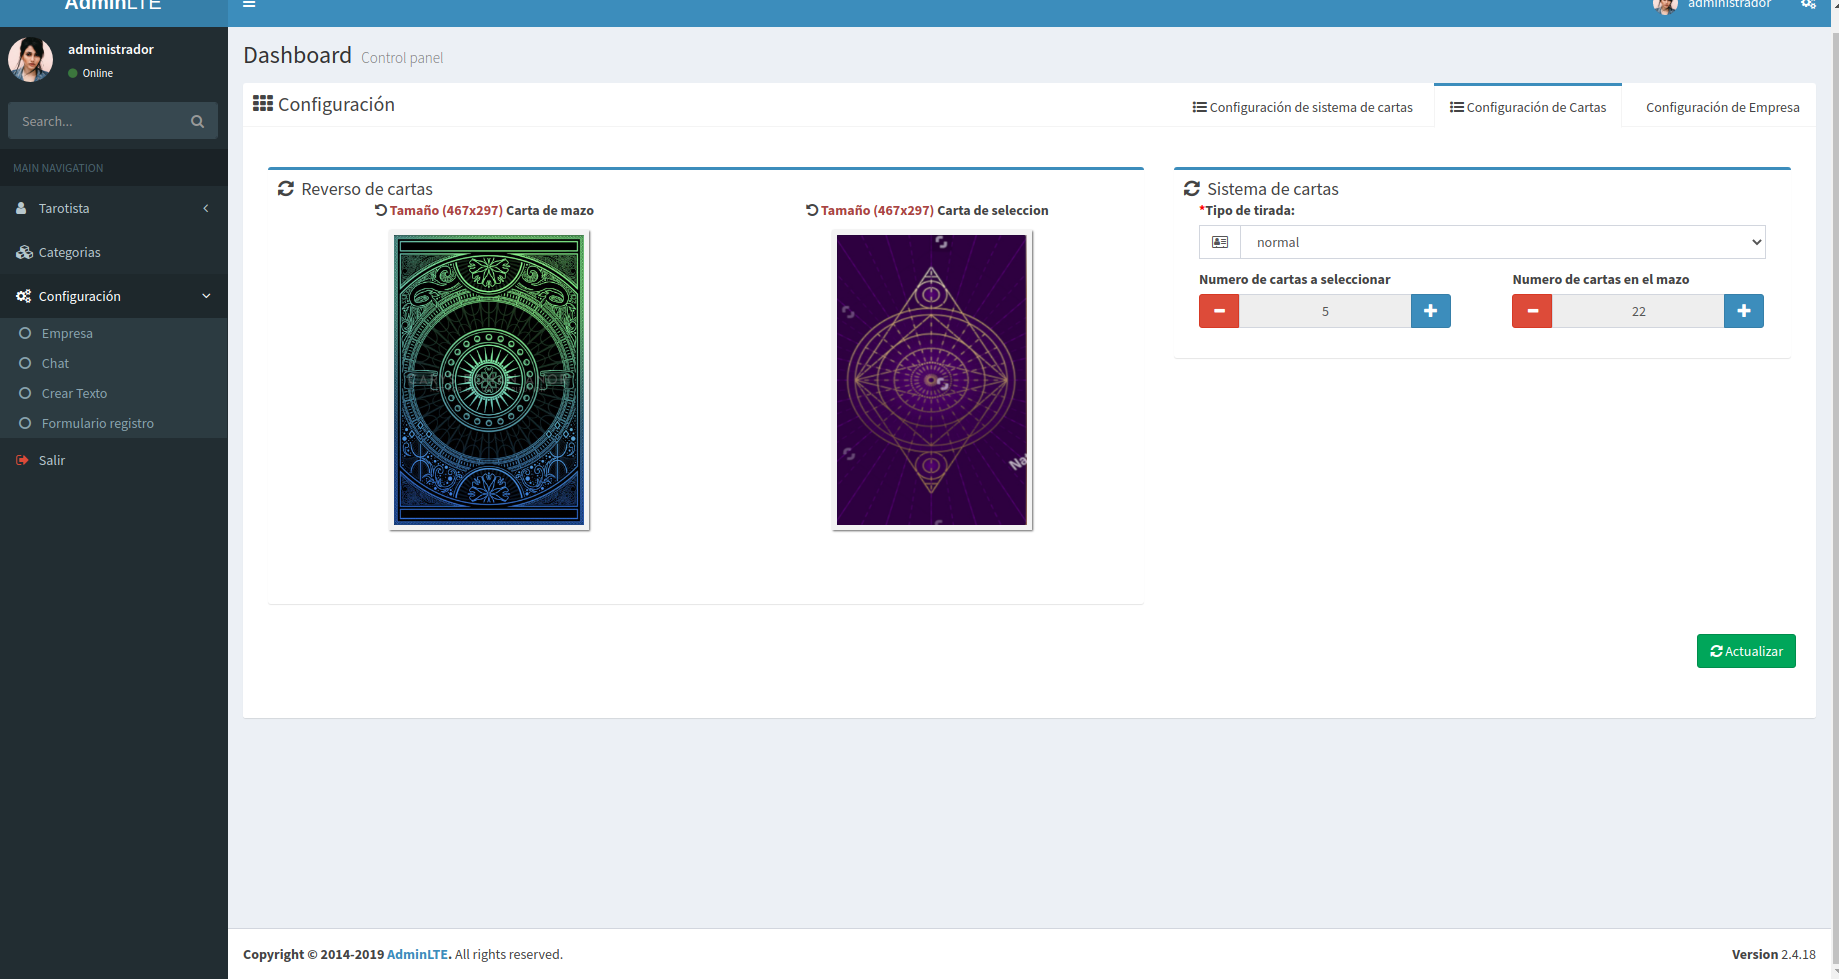Open the Configuración de Empresa tab
This screenshot has height=979, width=1839.
pyautogui.click(x=1722, y=107)
